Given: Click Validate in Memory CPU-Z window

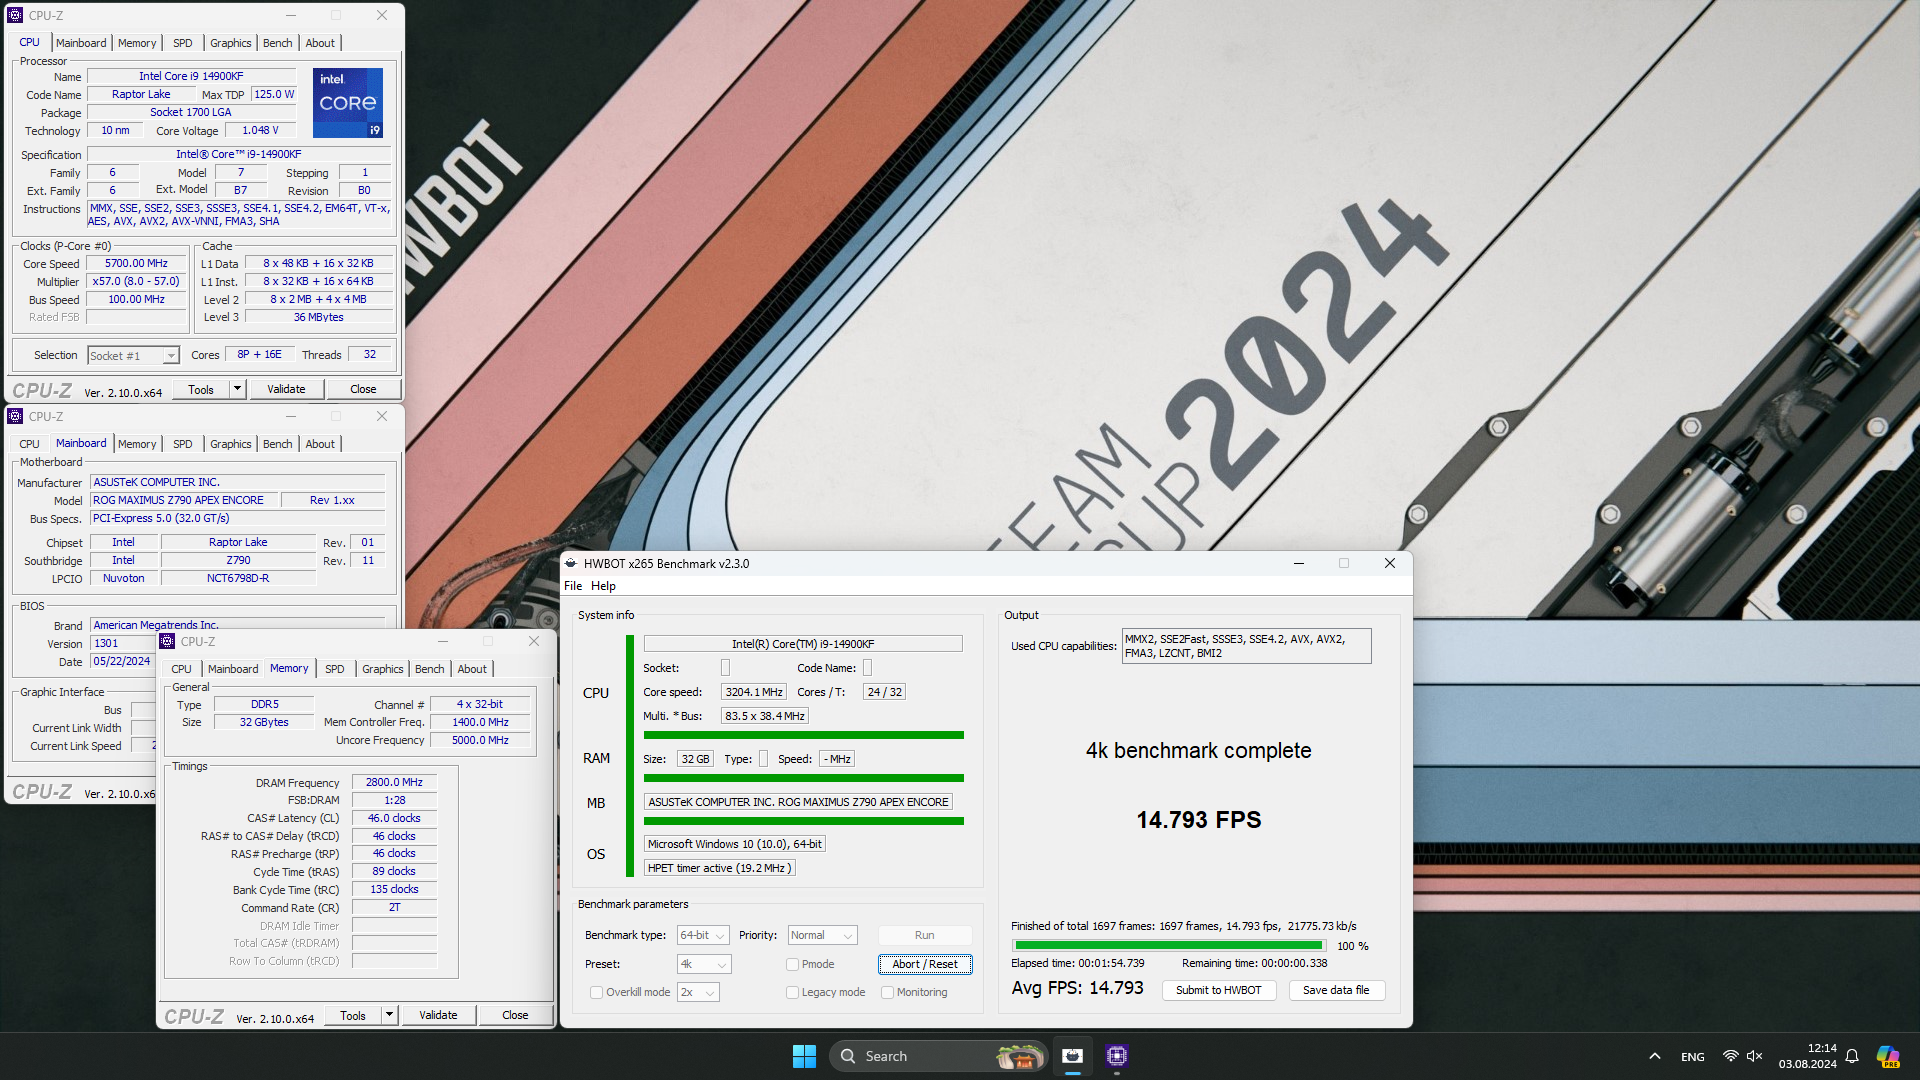Looking at the screenshot, I should [x=438, y=1015].
